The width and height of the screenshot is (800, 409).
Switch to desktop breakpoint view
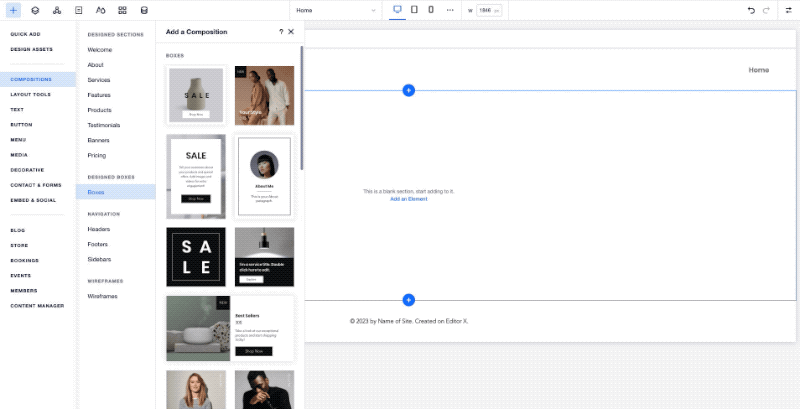coord(397,10)
